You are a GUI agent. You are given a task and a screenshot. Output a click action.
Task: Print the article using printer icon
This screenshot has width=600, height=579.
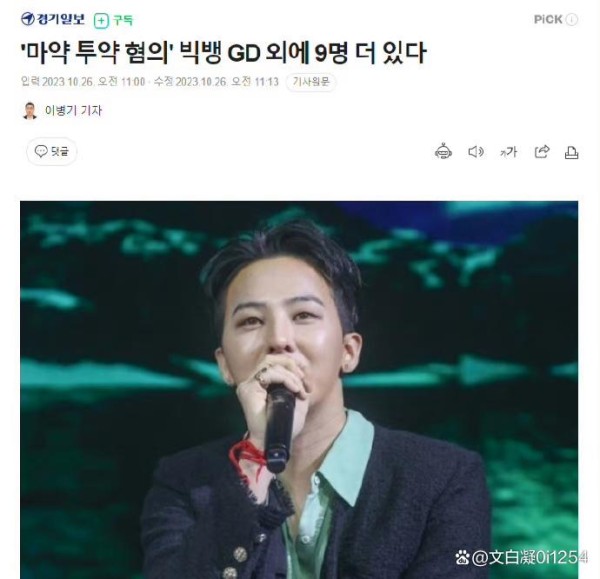pos(572,152)
